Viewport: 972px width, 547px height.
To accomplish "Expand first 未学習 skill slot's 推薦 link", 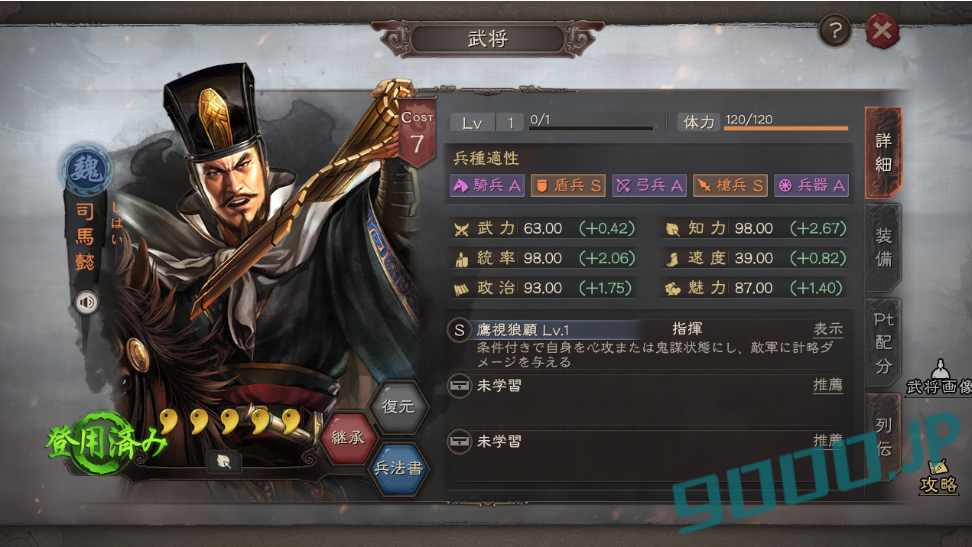I will 828,385.
